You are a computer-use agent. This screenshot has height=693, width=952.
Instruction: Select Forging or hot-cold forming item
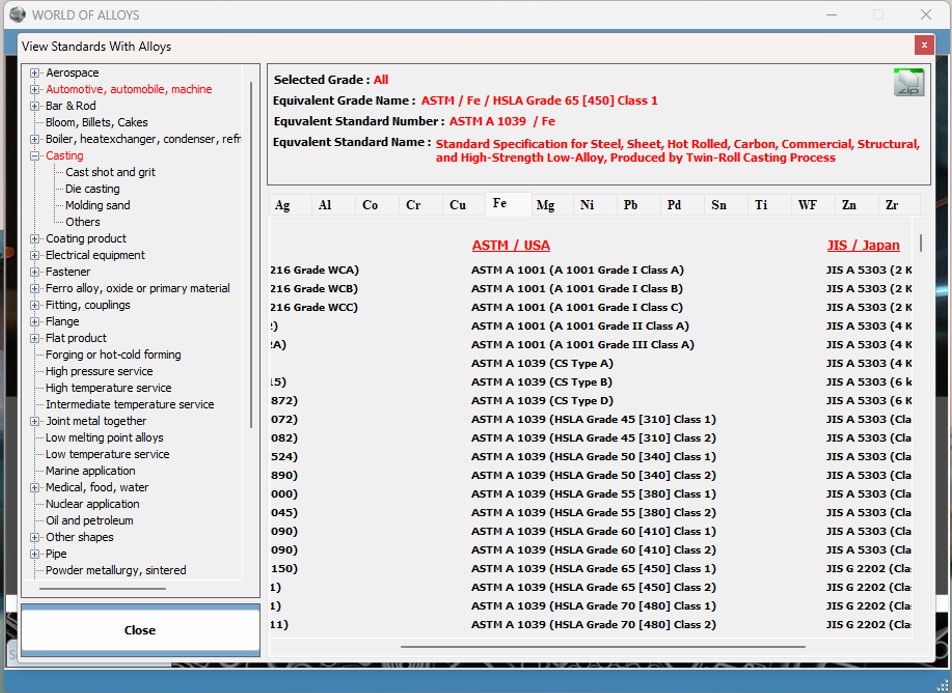[x=113, y=355]
